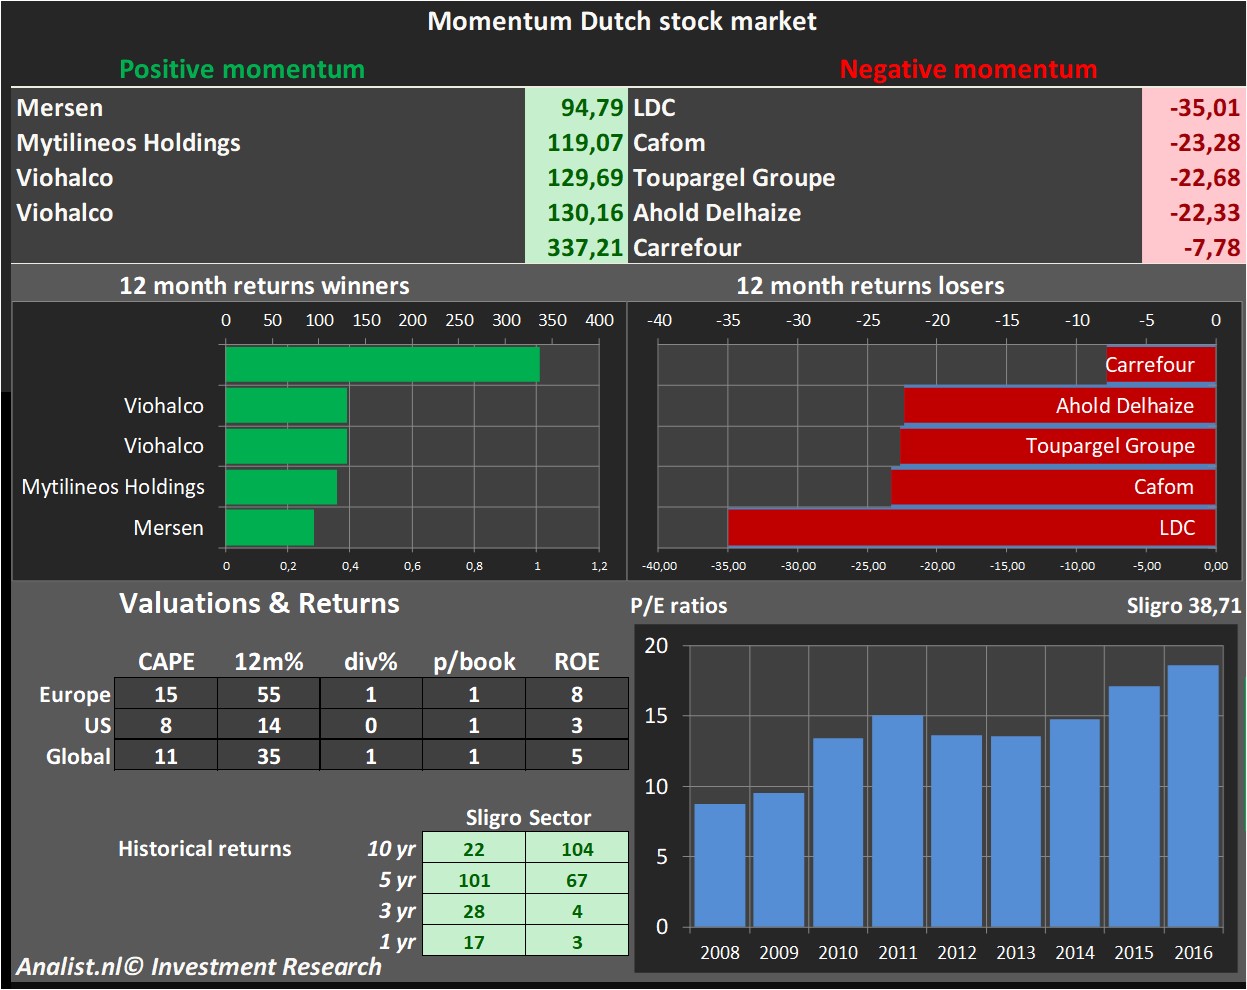Select the CAPE column header

[x=166, y=662]
